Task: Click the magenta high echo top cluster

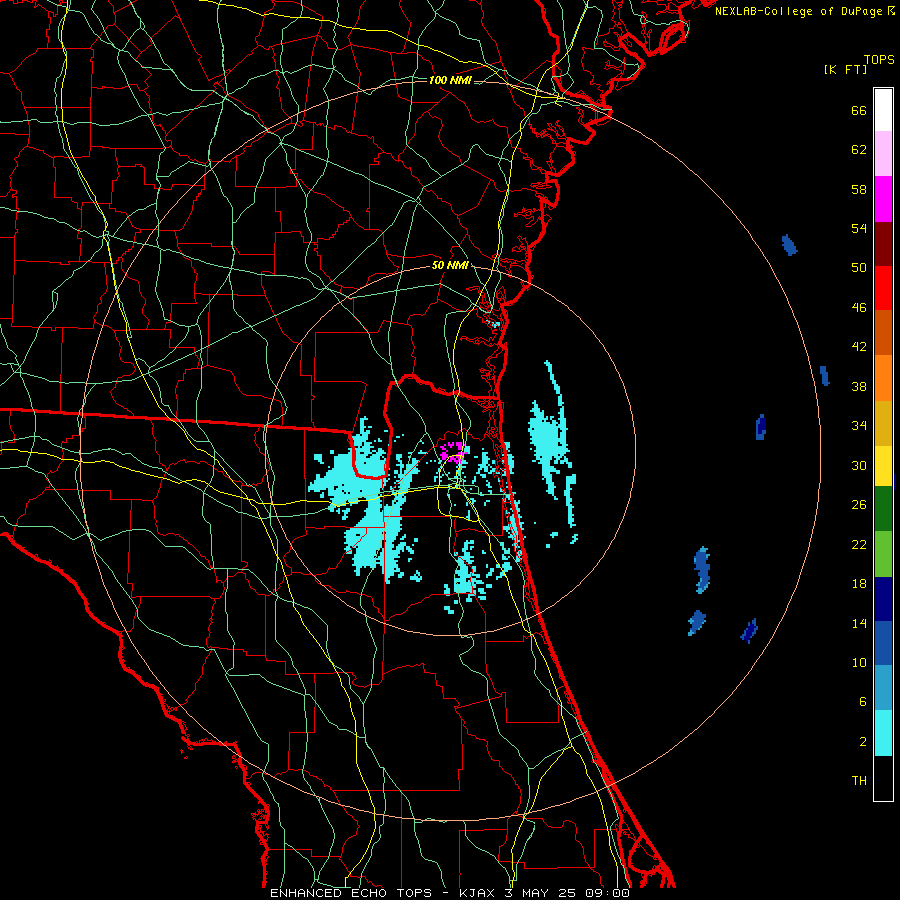Action: (x=453, y=451)
